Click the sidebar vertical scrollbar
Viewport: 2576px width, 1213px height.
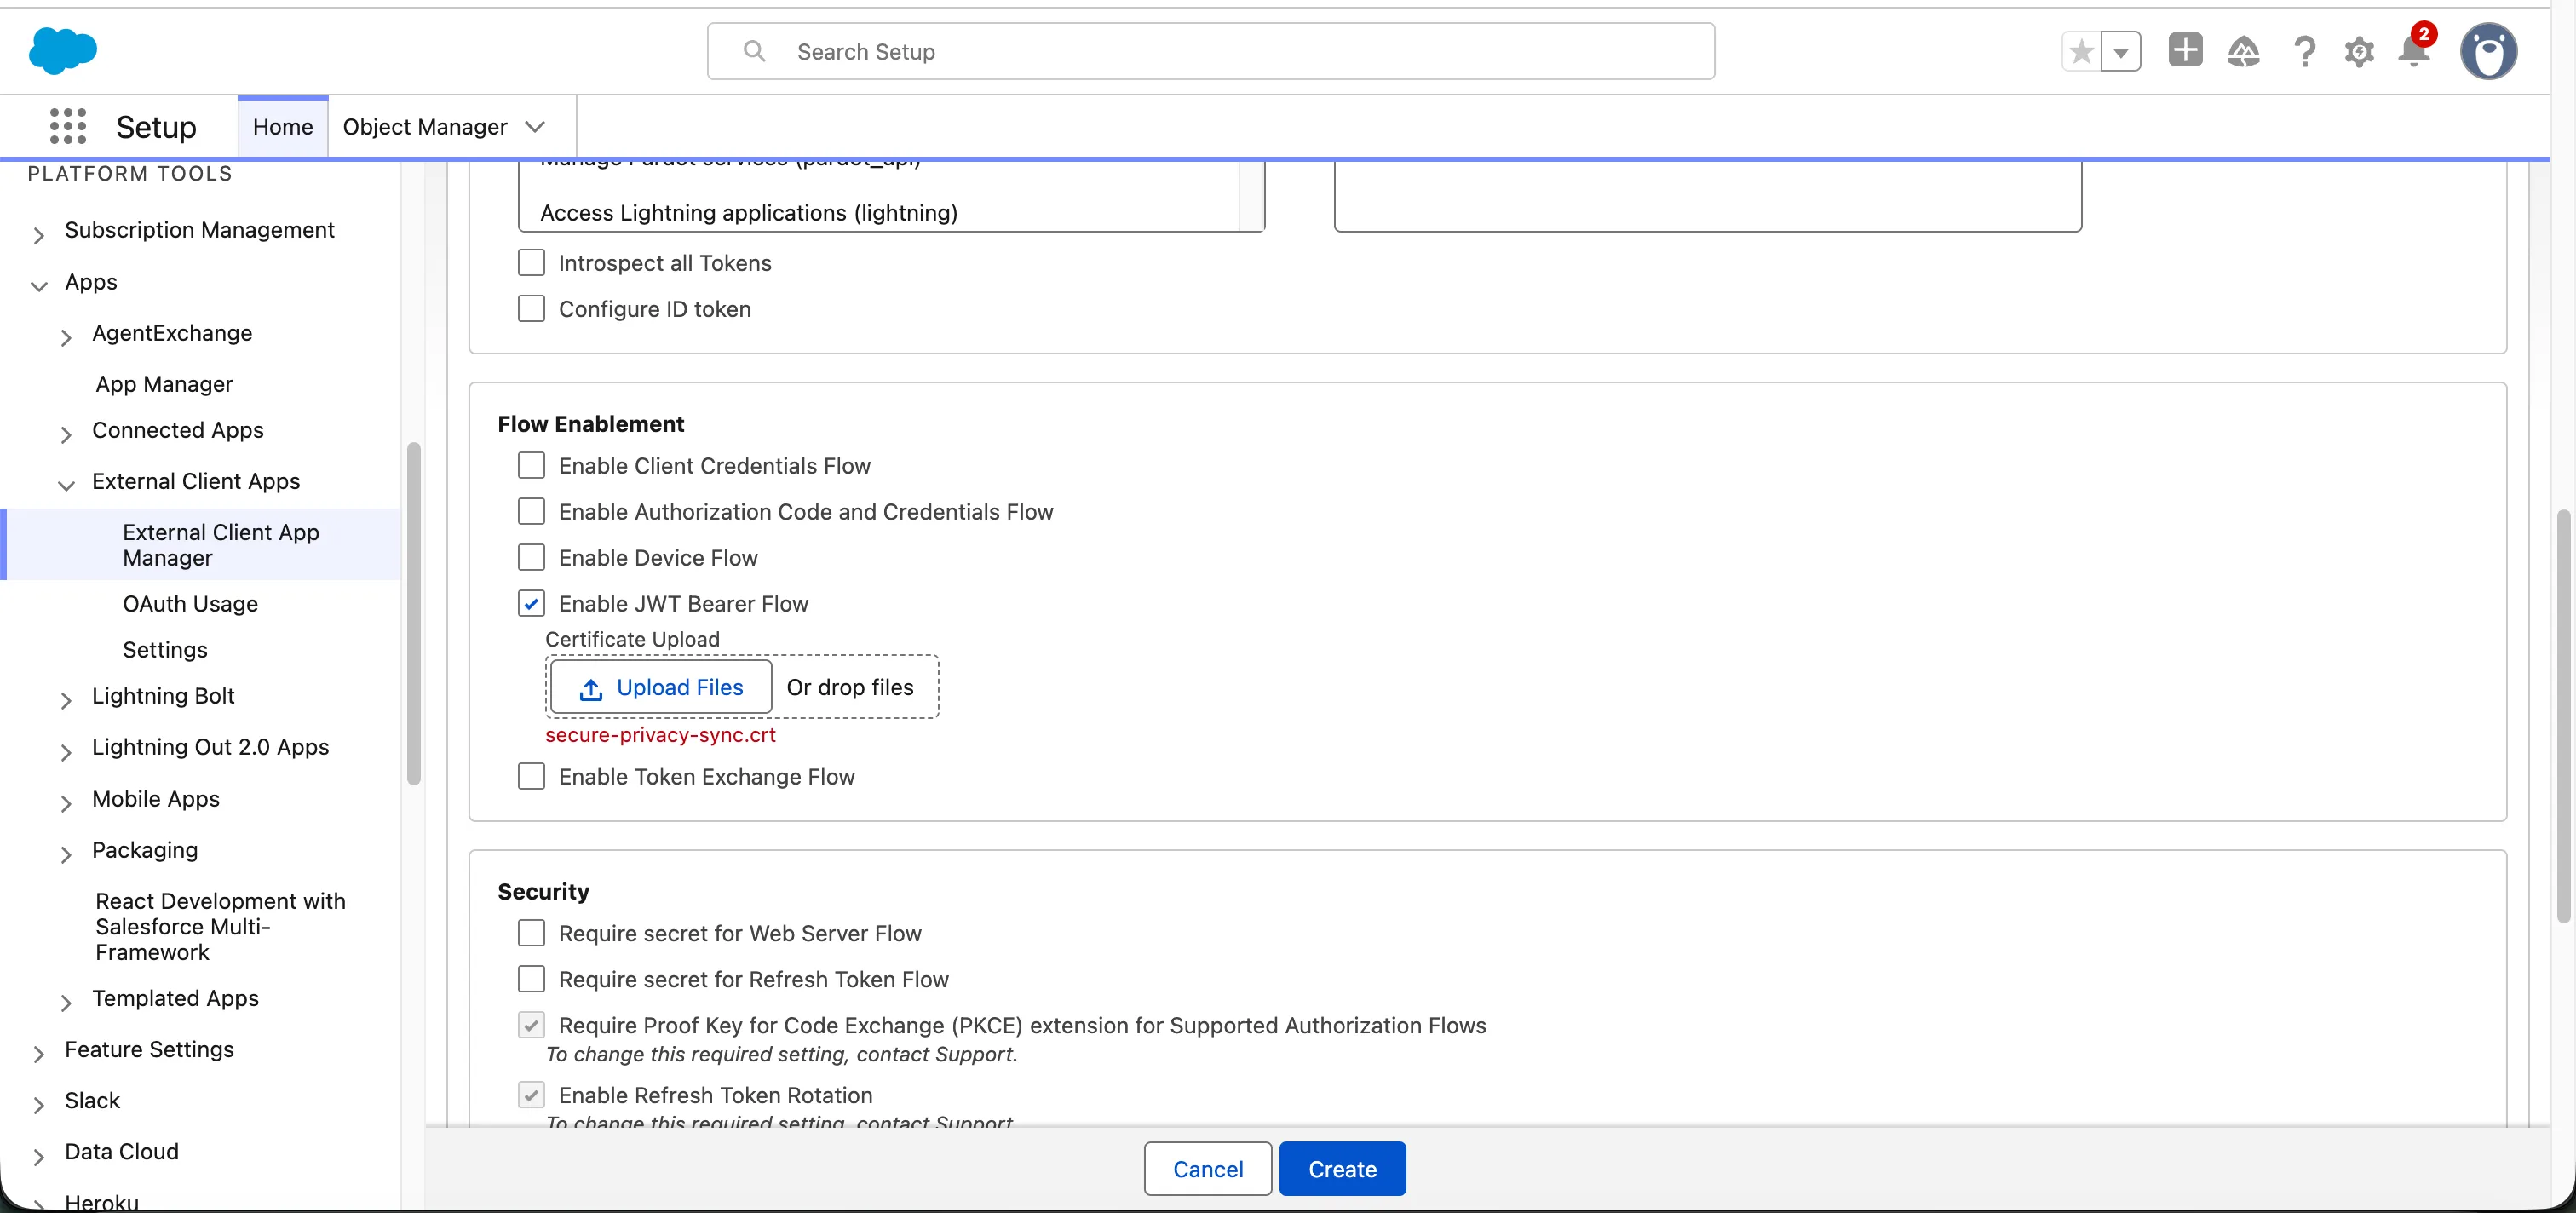point(413,614)
